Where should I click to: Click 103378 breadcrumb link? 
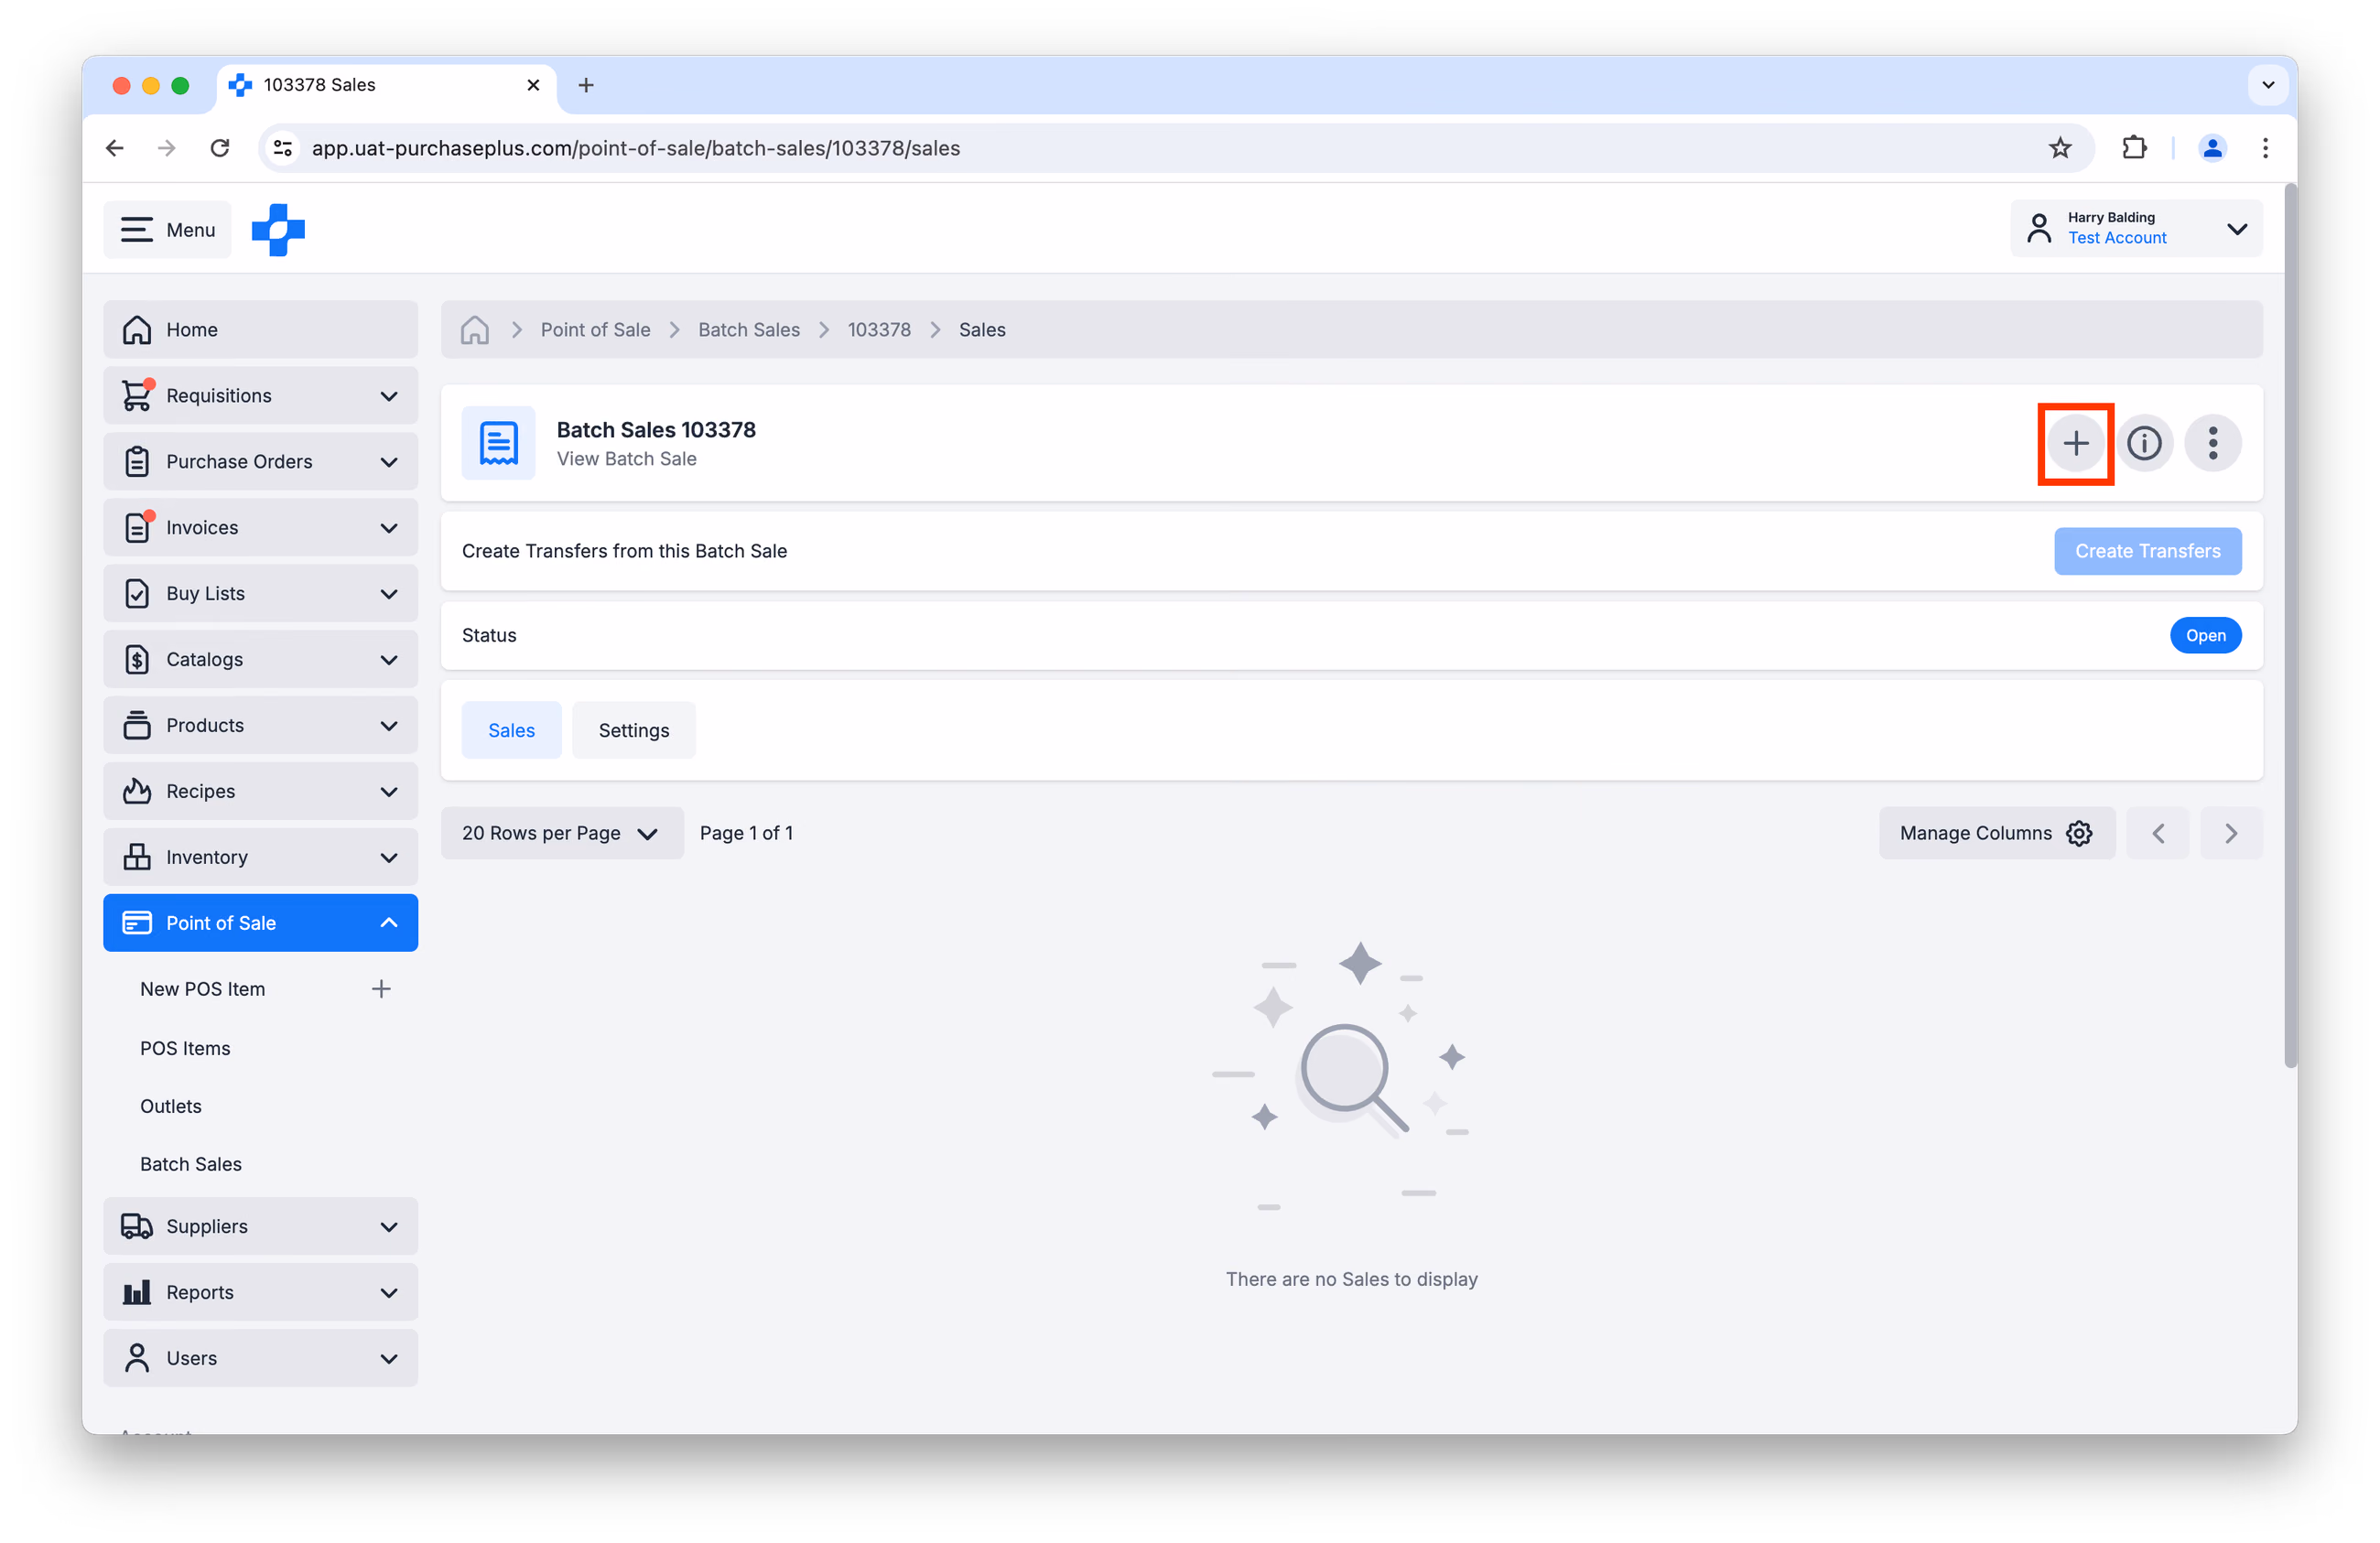(879, 330)
